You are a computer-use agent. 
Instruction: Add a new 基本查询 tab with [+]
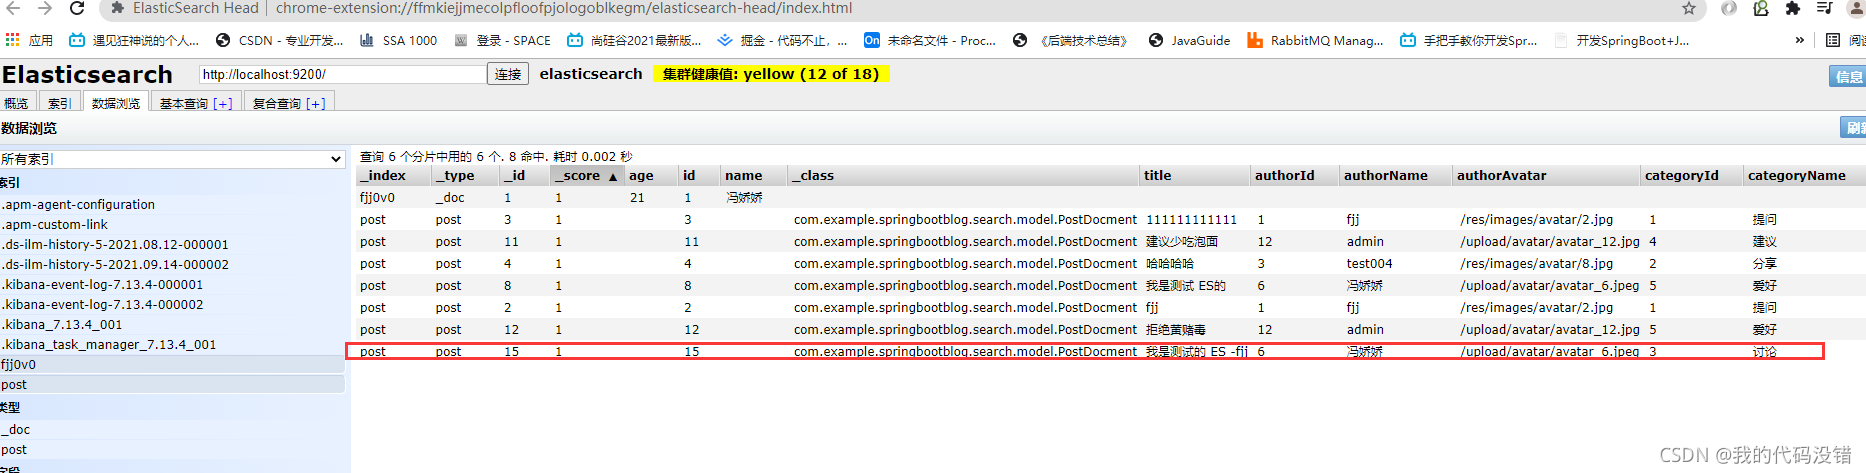223,103
